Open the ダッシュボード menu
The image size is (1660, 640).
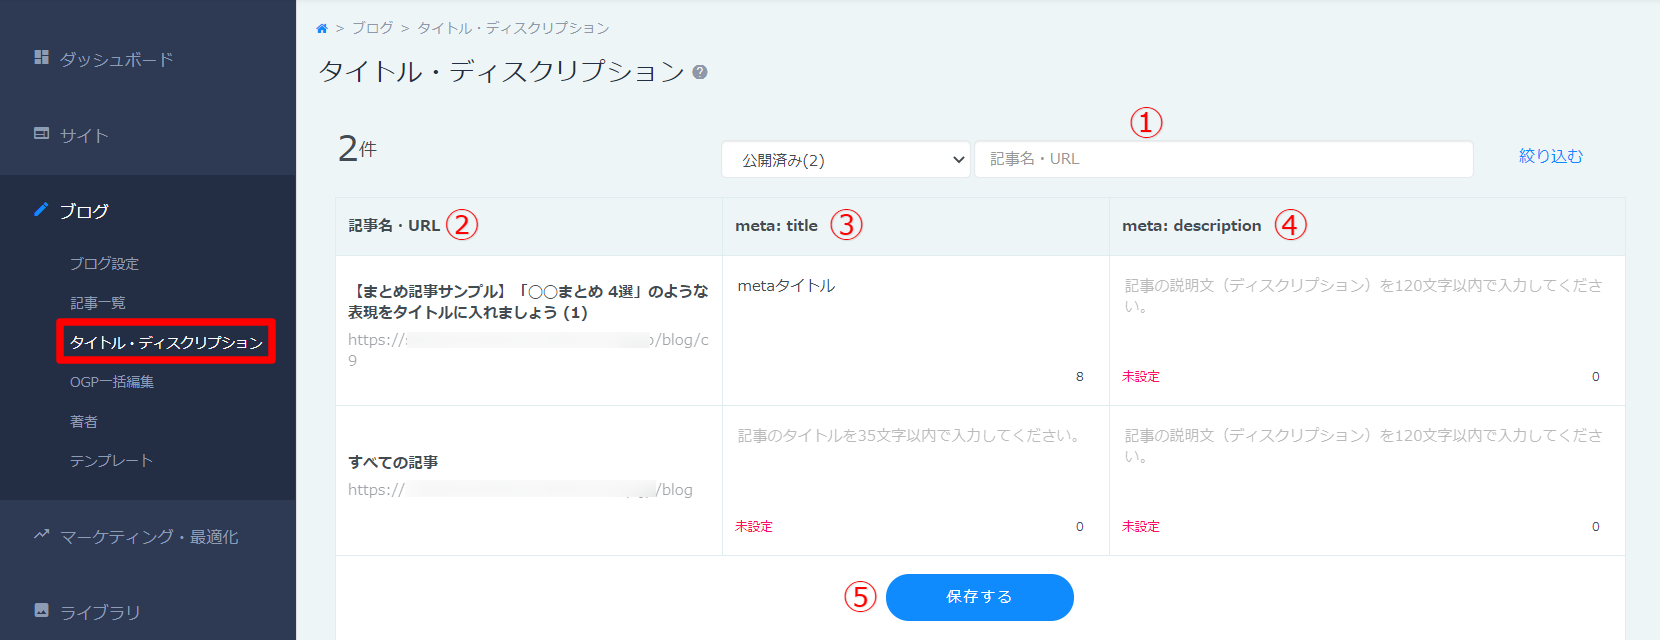click(116, 60)
